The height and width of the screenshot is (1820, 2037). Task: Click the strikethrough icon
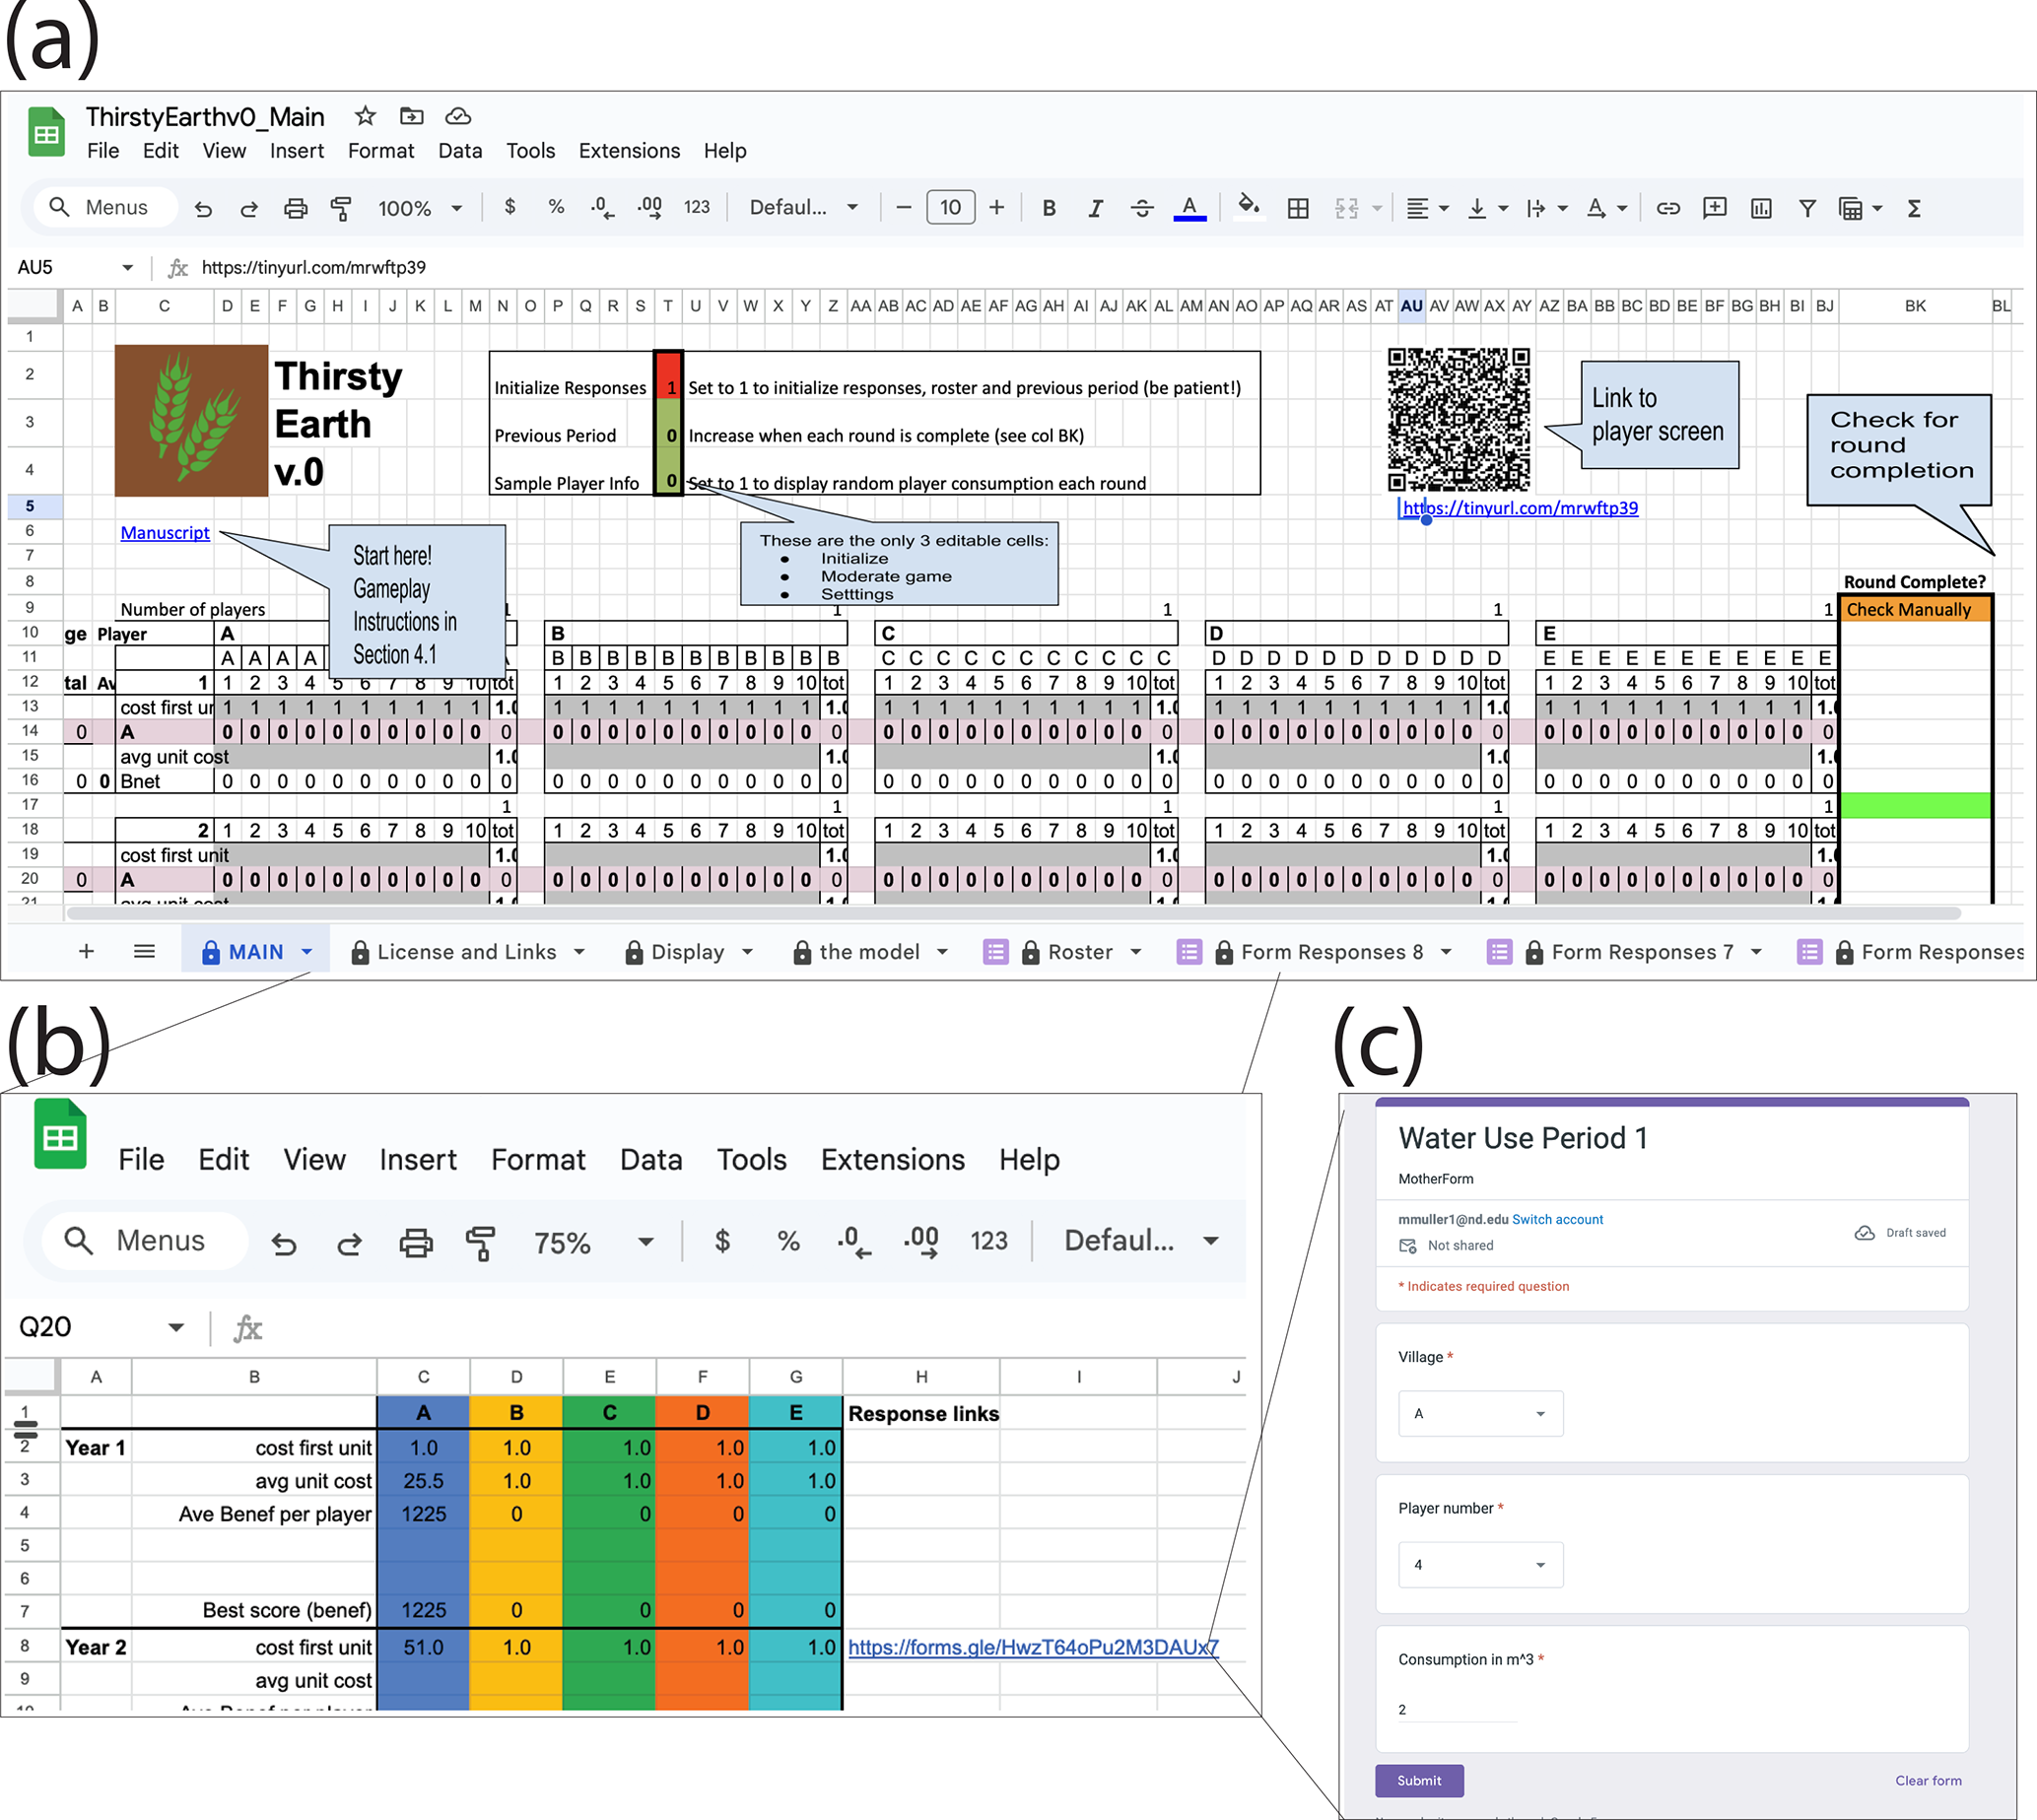1141,208
